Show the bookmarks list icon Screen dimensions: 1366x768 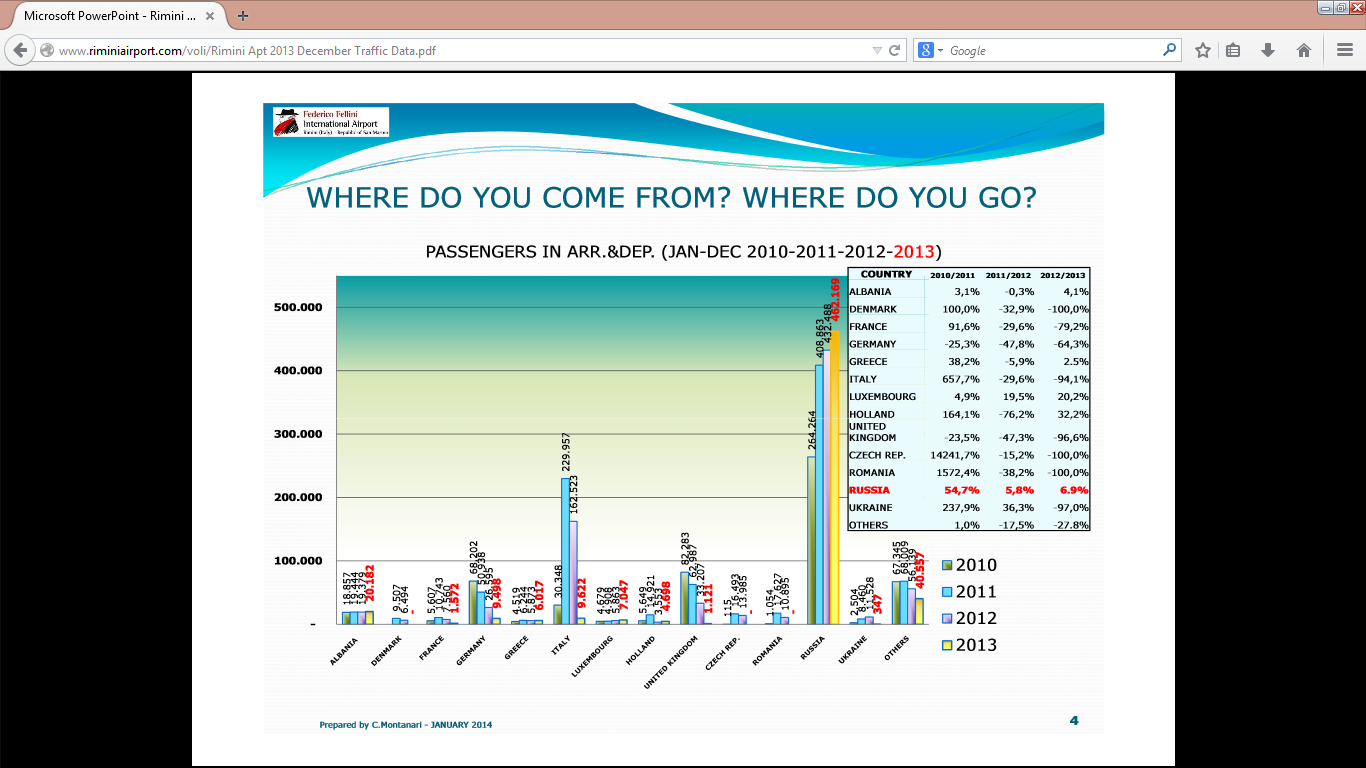[x=1234, y=50]
